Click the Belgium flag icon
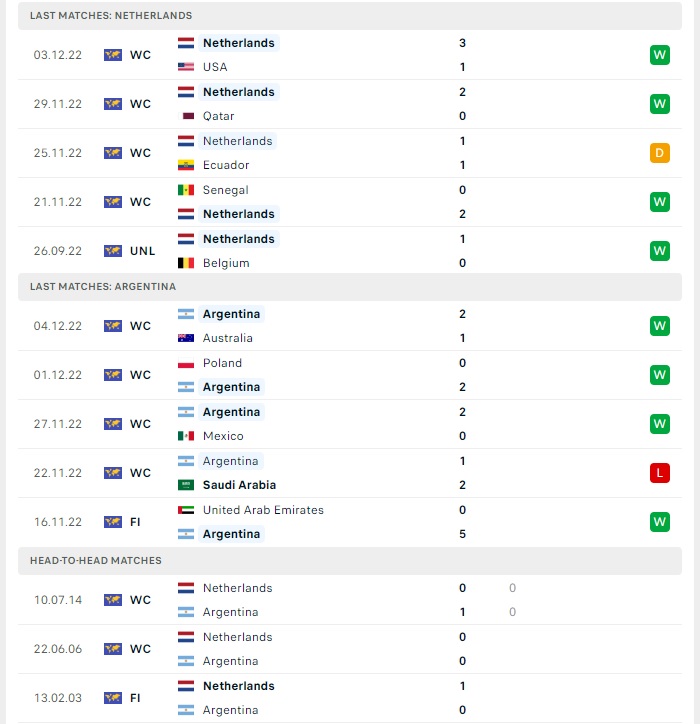 [186, 263]
